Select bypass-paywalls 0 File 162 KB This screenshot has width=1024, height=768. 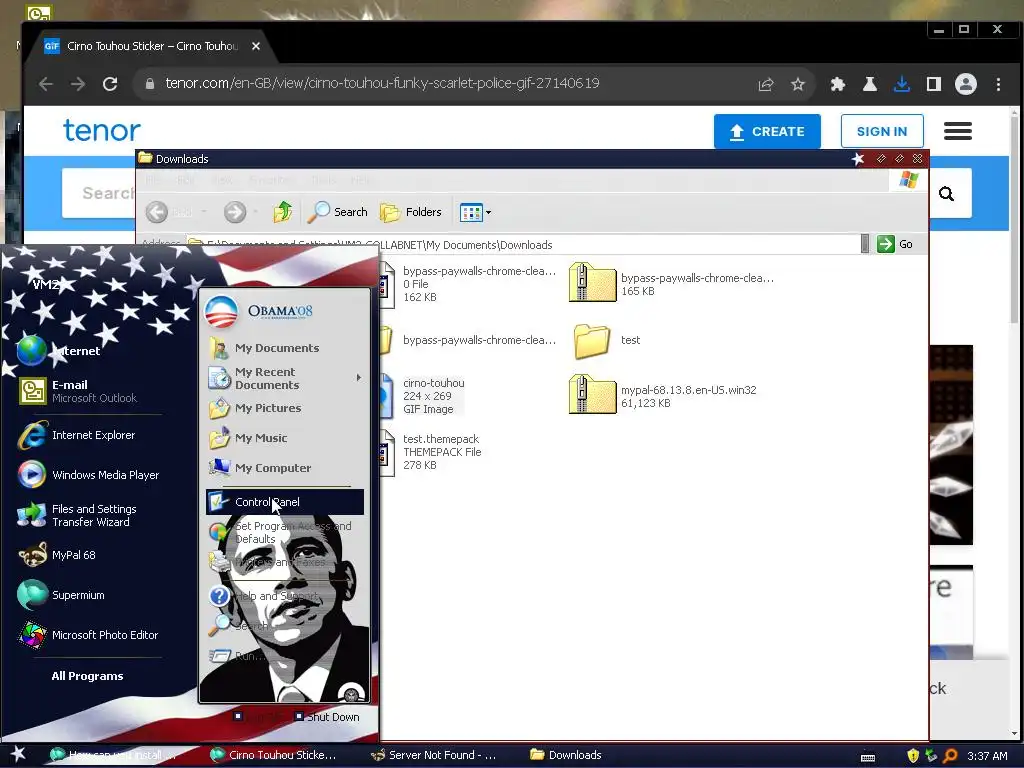469,283
